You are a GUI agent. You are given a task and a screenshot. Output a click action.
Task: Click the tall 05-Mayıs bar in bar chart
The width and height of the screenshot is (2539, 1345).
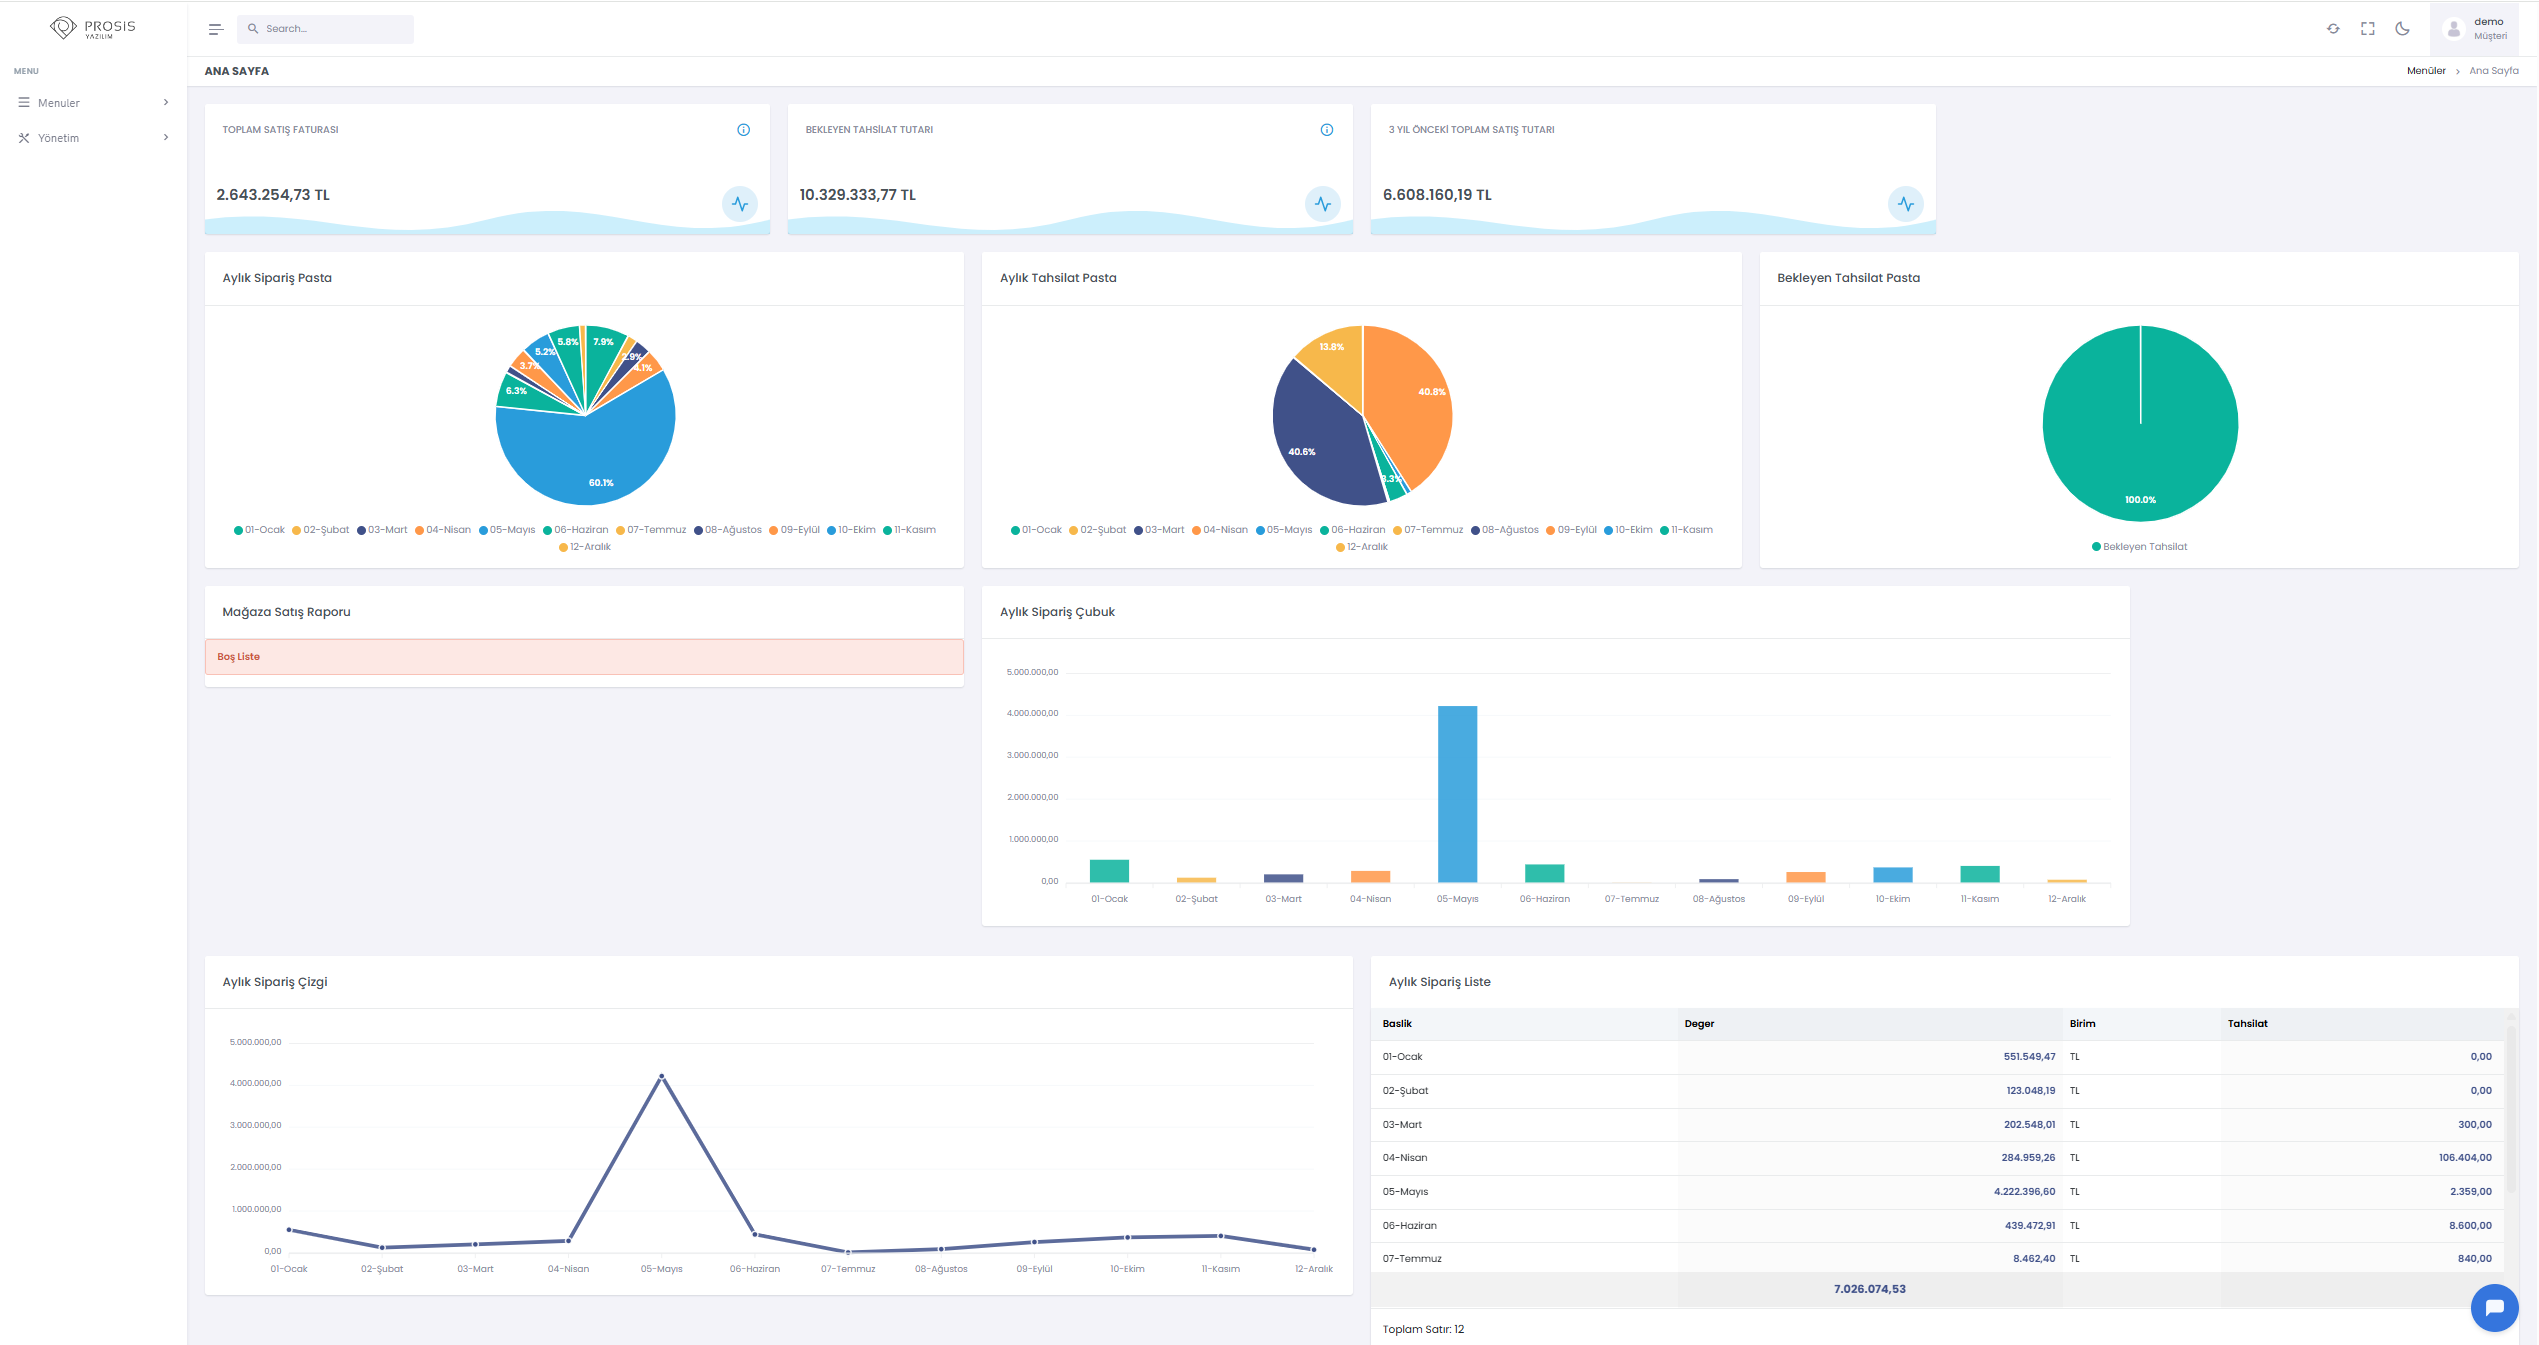[1457, 793]
